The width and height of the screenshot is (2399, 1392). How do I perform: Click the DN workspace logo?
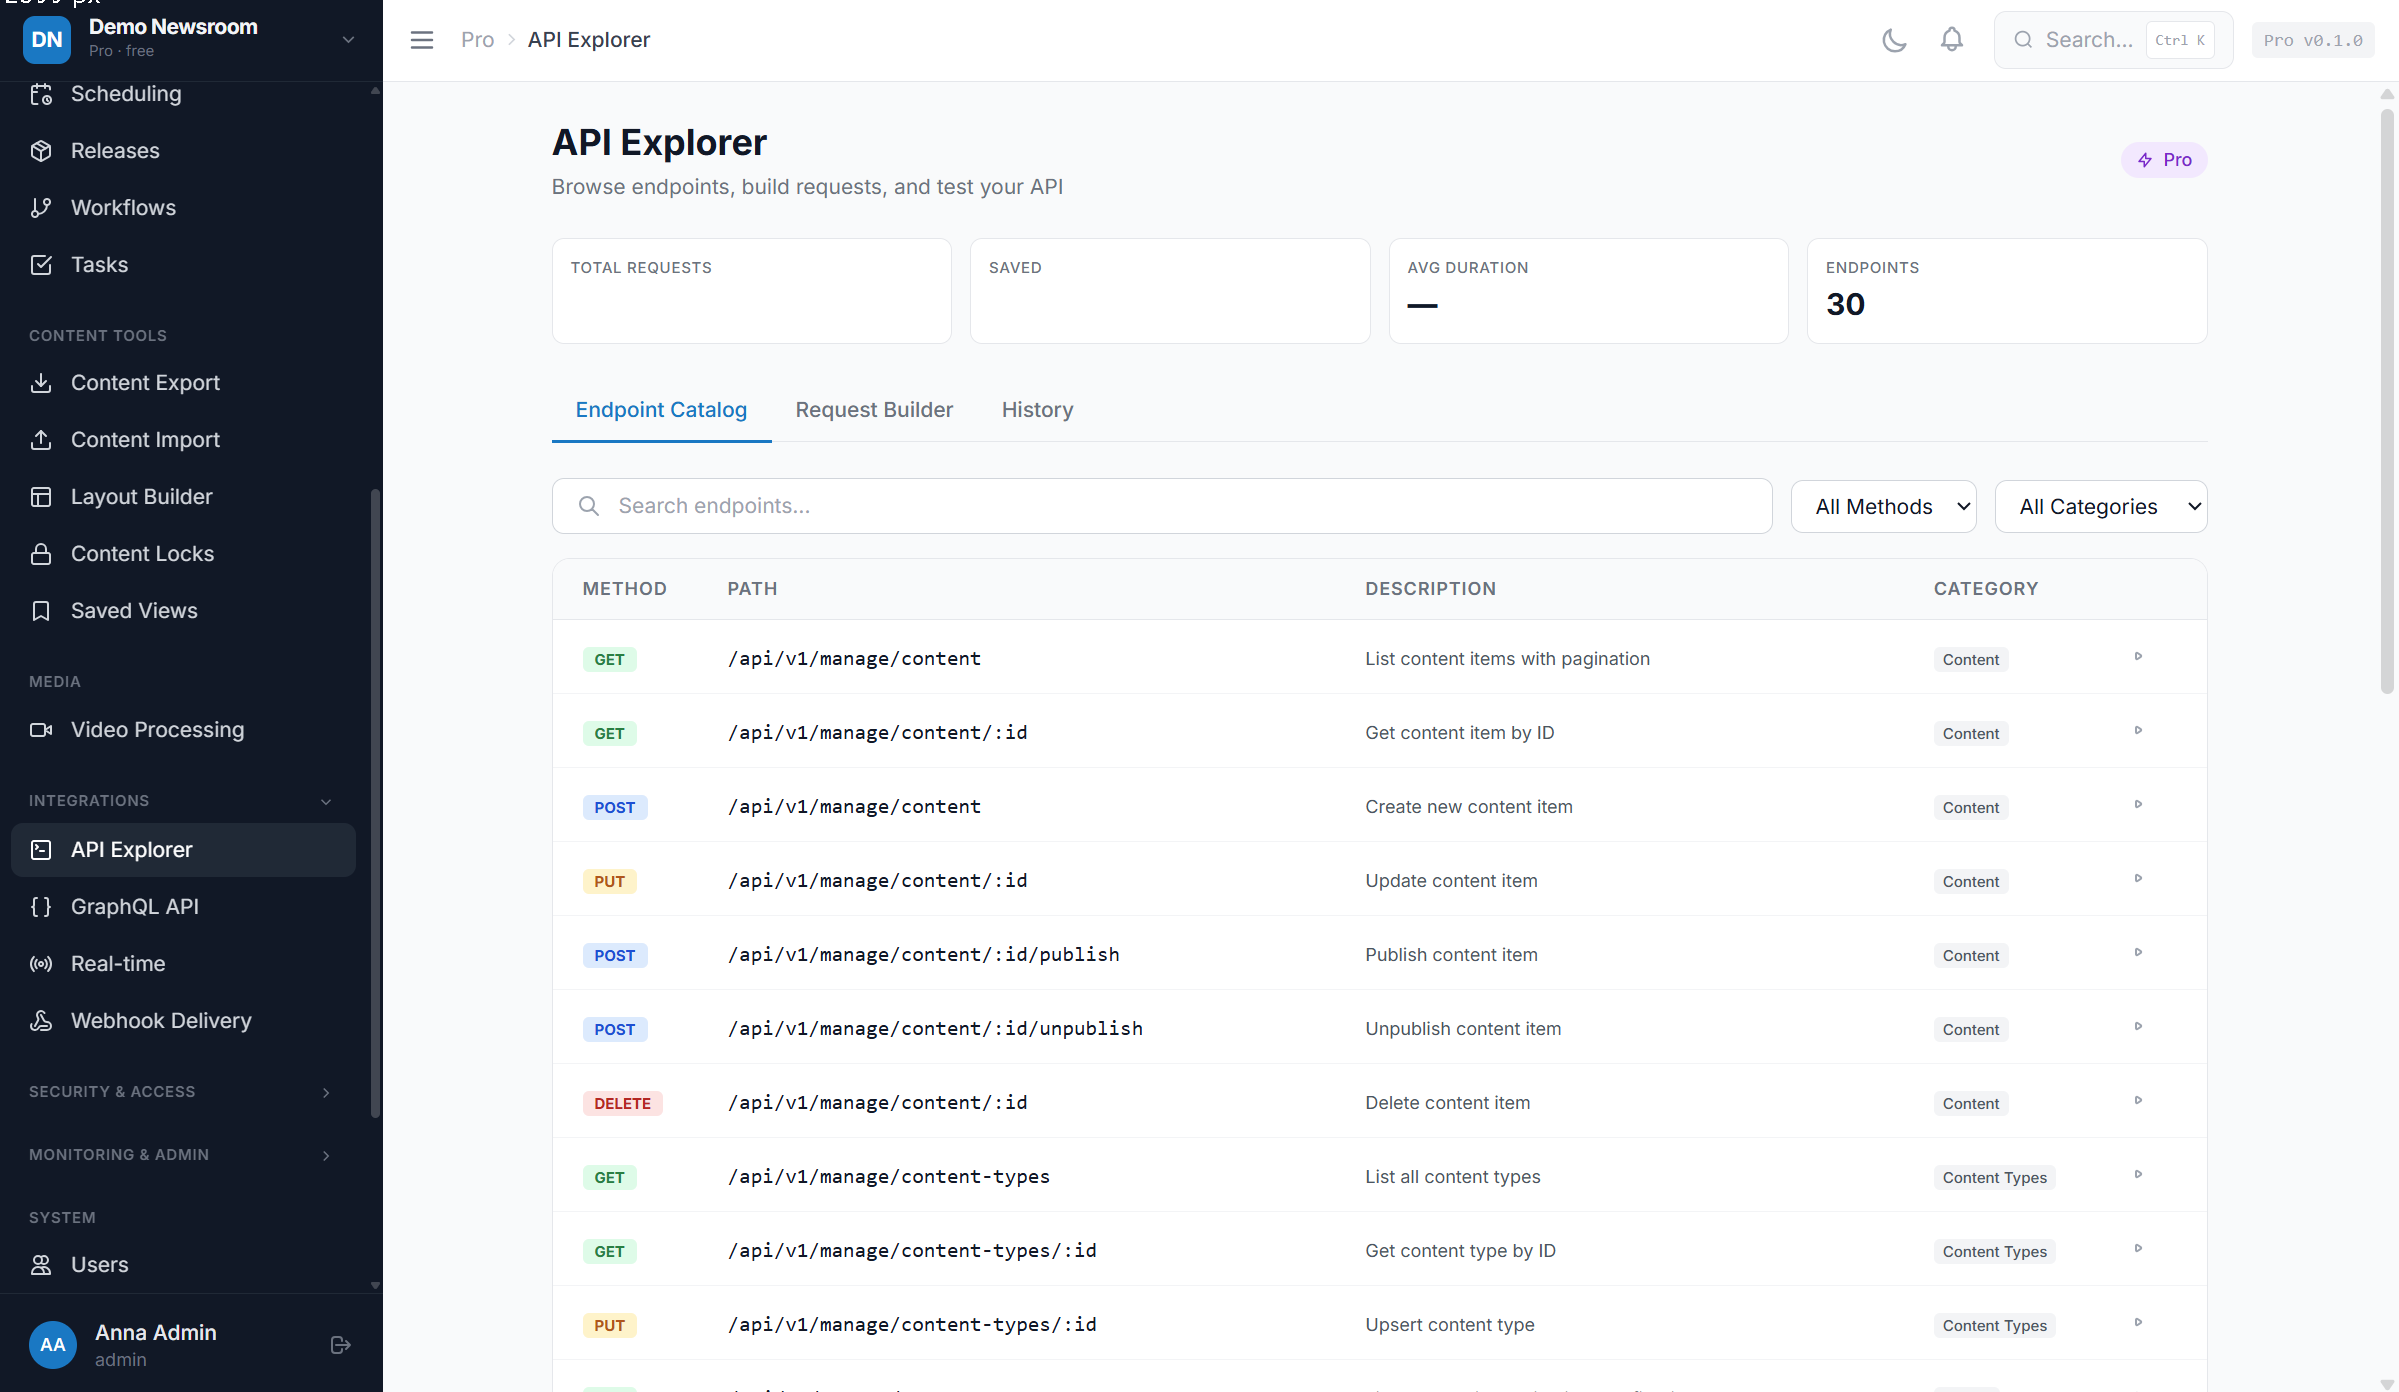click(47, 40)
